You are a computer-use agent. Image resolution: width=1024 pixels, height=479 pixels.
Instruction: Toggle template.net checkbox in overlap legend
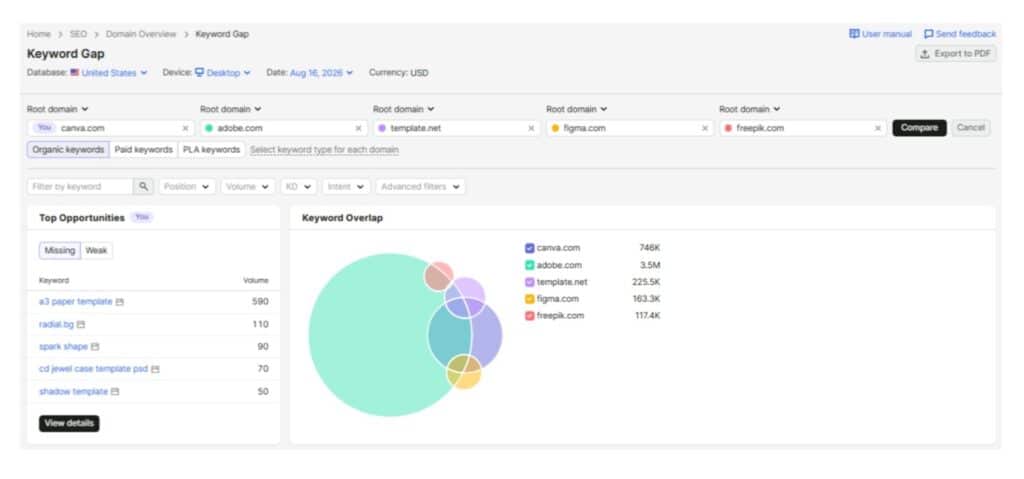530,282
